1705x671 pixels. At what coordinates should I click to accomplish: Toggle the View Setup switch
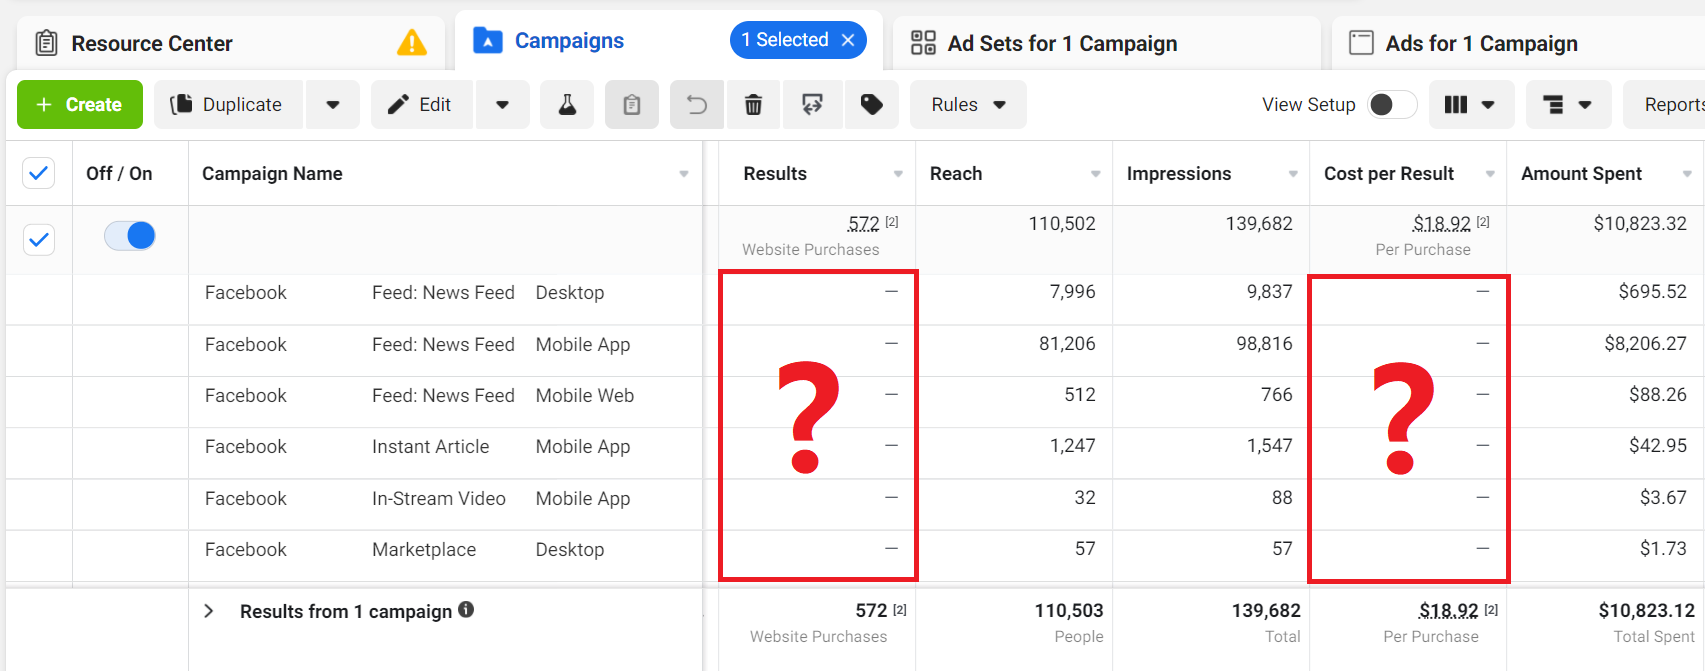[x=1392, y=105]
